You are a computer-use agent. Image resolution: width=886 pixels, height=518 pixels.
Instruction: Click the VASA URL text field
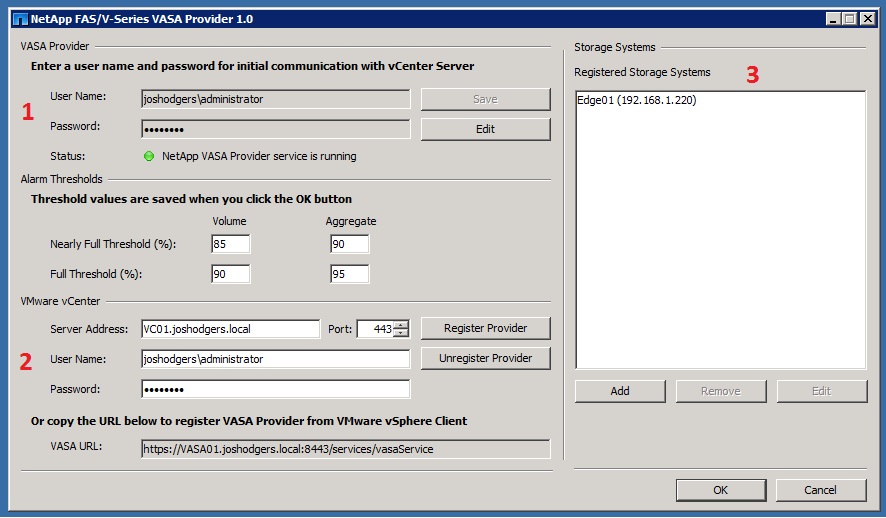point(345,449)
